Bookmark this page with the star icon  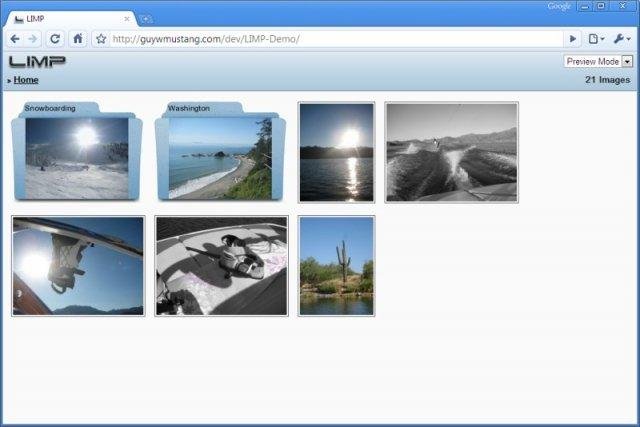(101, 39)
